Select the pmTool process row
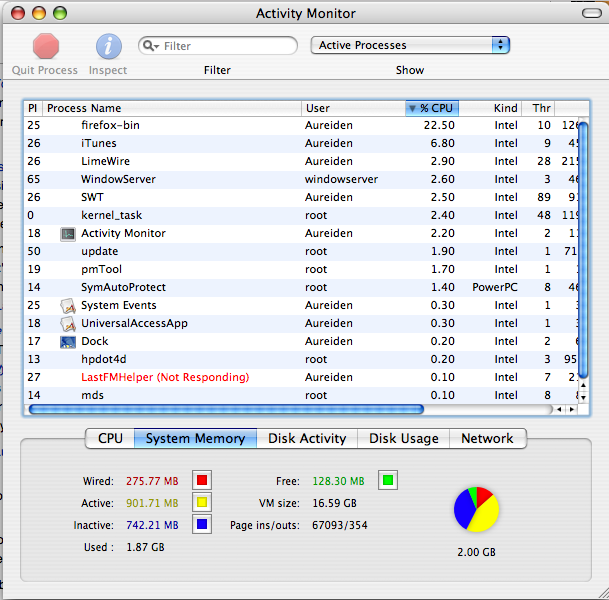Viewport: 609px width, 600px height. [x=301, y=269]
